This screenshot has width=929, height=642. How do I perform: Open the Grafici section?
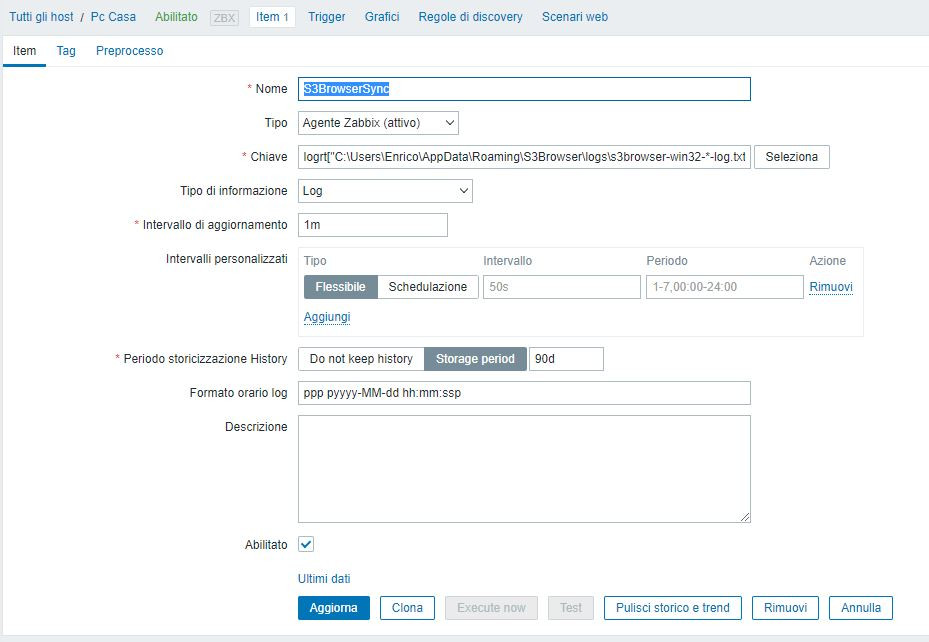pyautogui.click(x=381, y=16)
